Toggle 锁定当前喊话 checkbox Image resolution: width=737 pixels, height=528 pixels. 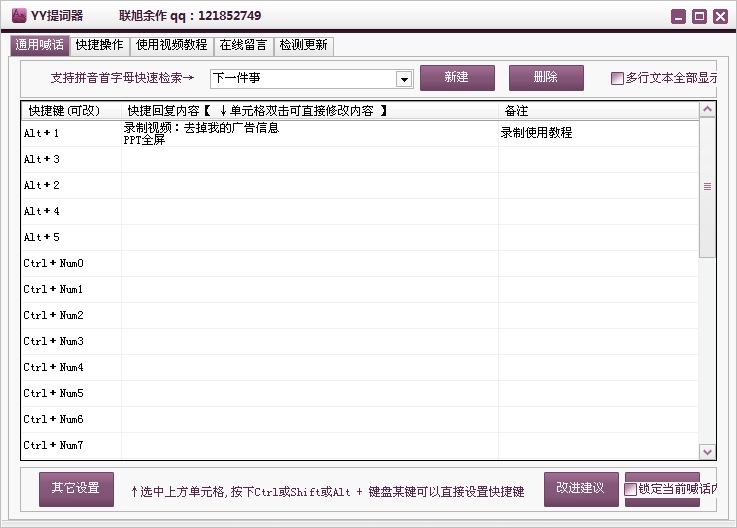[x=630, y=489]
